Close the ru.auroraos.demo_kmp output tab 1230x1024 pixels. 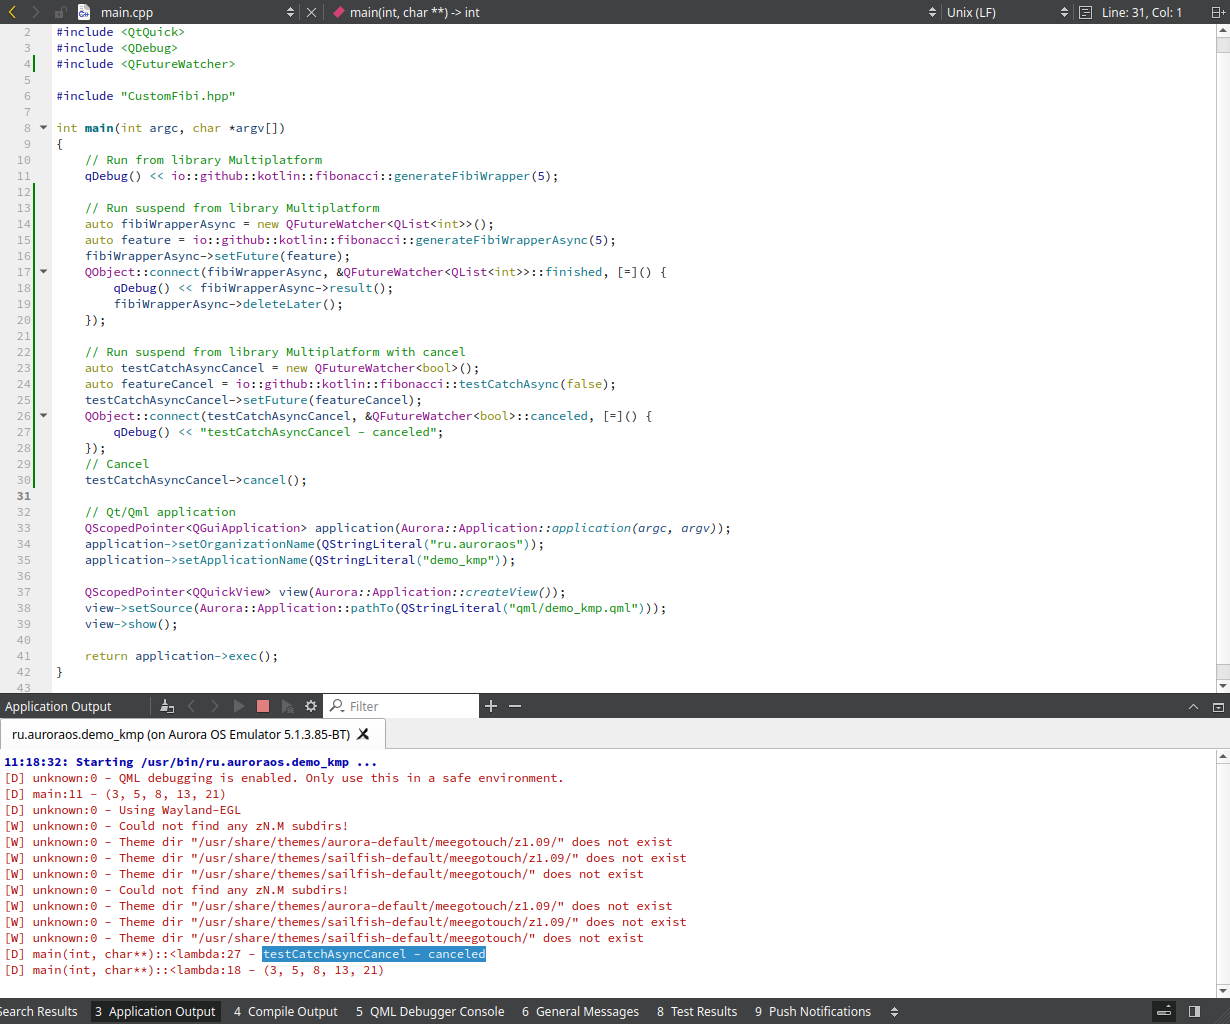point(363,734)
